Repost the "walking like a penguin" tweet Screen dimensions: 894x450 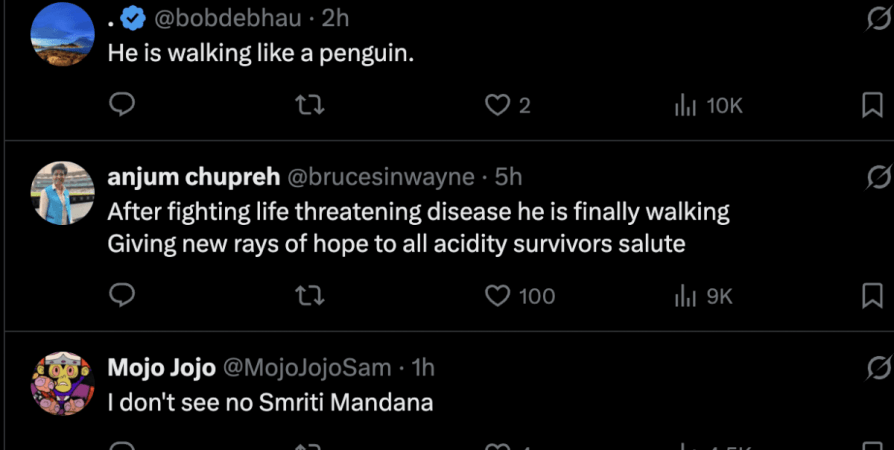pyautogui.click(x=312, y=105)
